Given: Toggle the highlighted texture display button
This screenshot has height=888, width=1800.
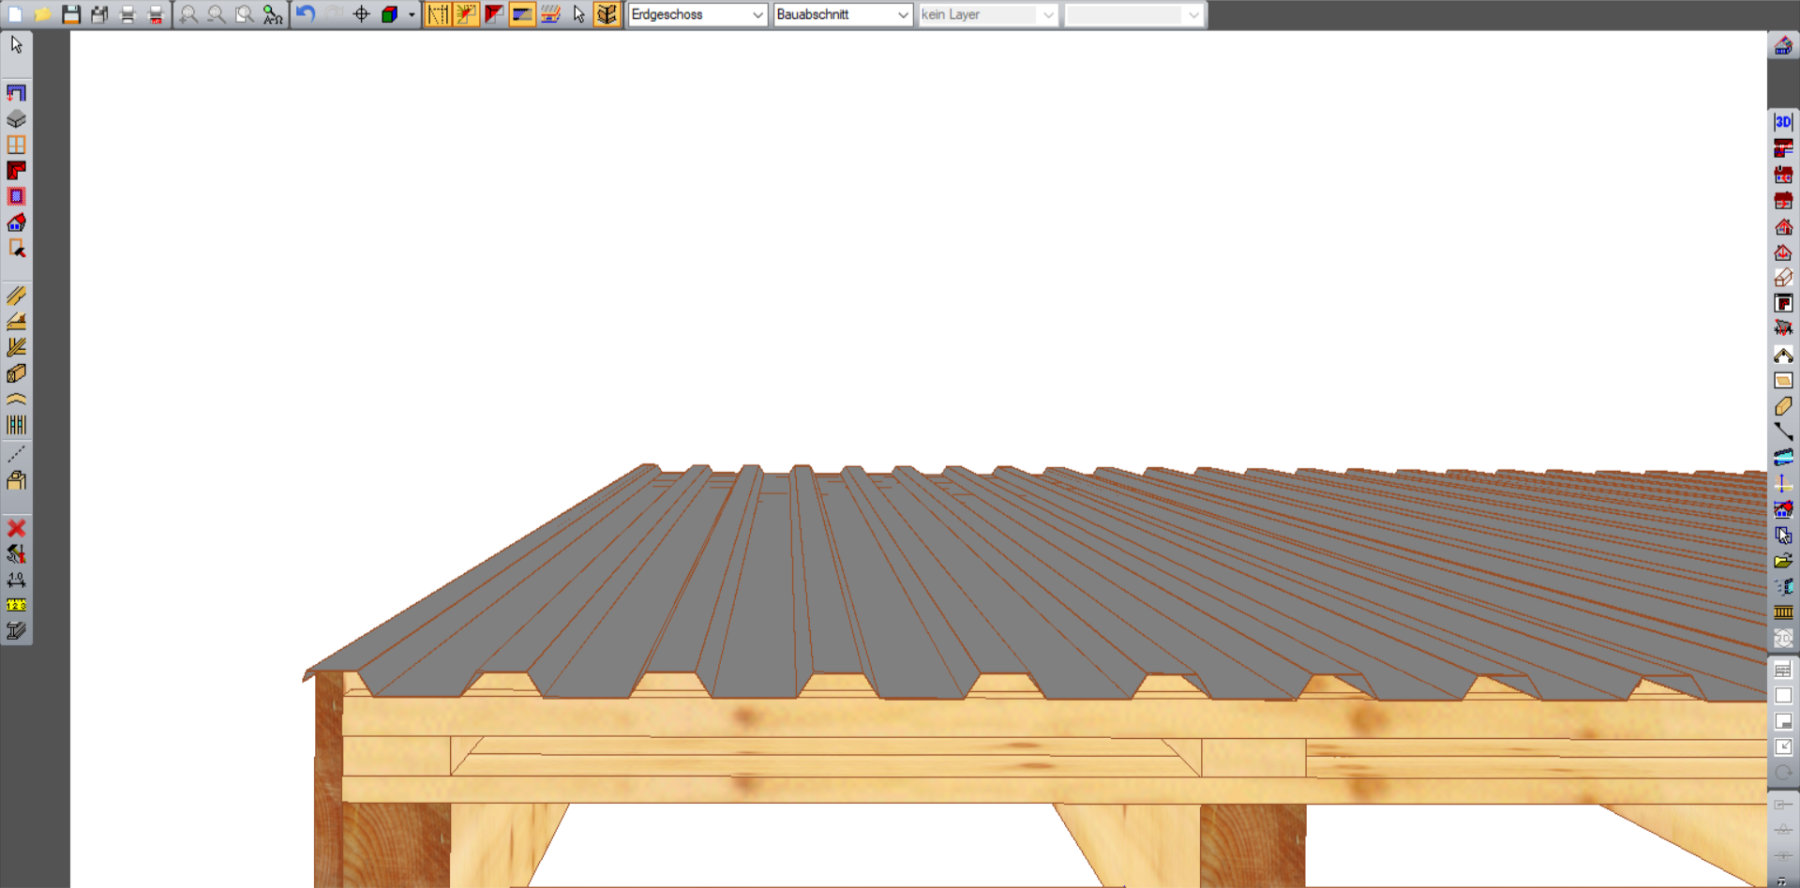Looking at the screenshot, I should point(522,14).
